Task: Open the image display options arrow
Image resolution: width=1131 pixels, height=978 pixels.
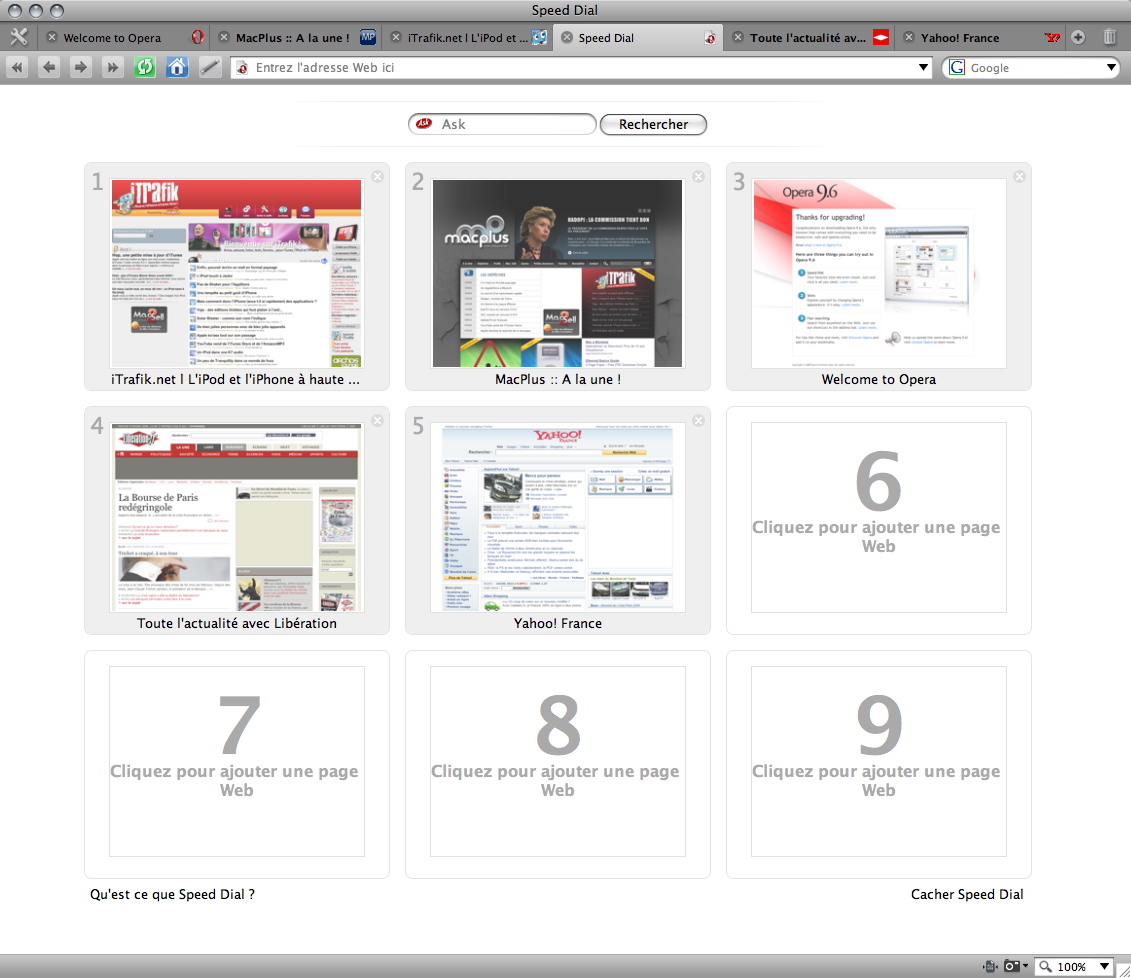Action: 1025,966
